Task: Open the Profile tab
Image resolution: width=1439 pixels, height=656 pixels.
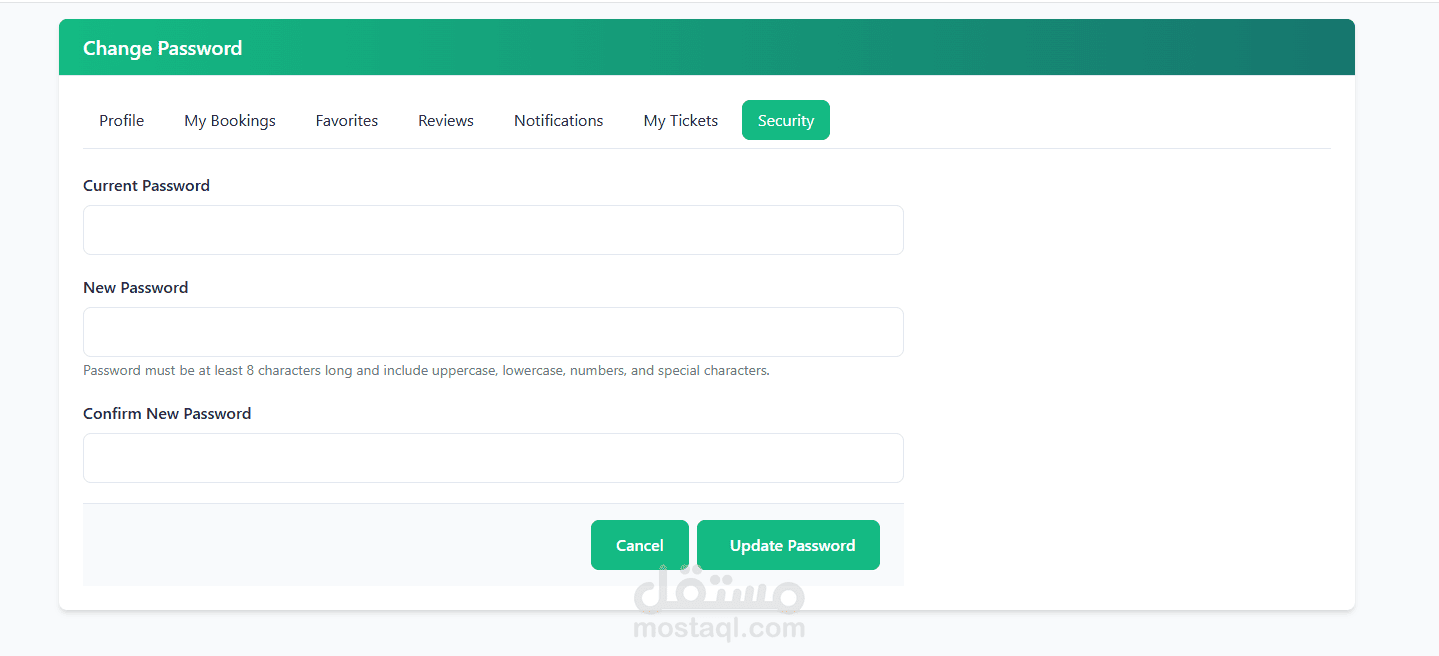Action: coord(121,120)
